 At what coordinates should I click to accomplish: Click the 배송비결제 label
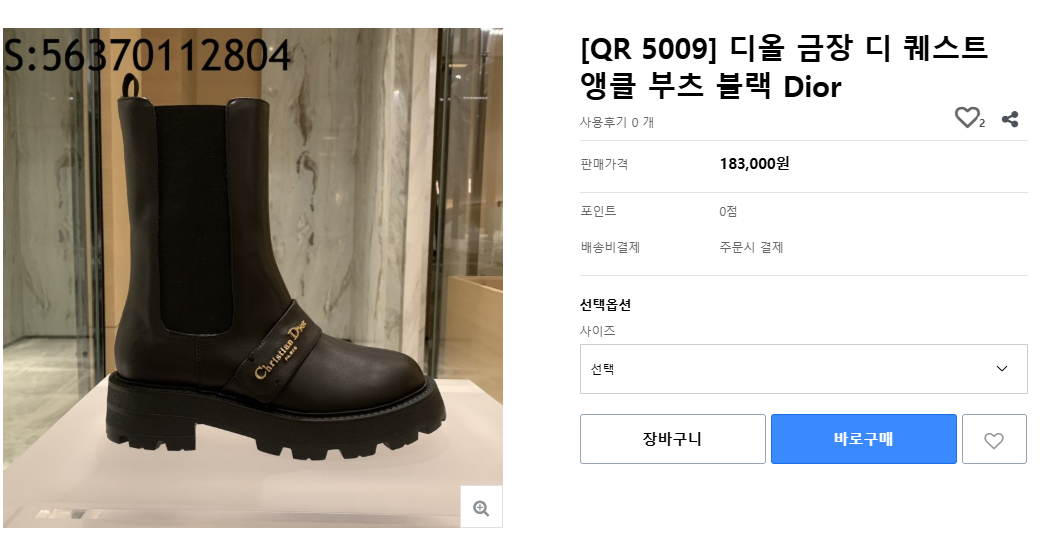click(x=610, y=247)
